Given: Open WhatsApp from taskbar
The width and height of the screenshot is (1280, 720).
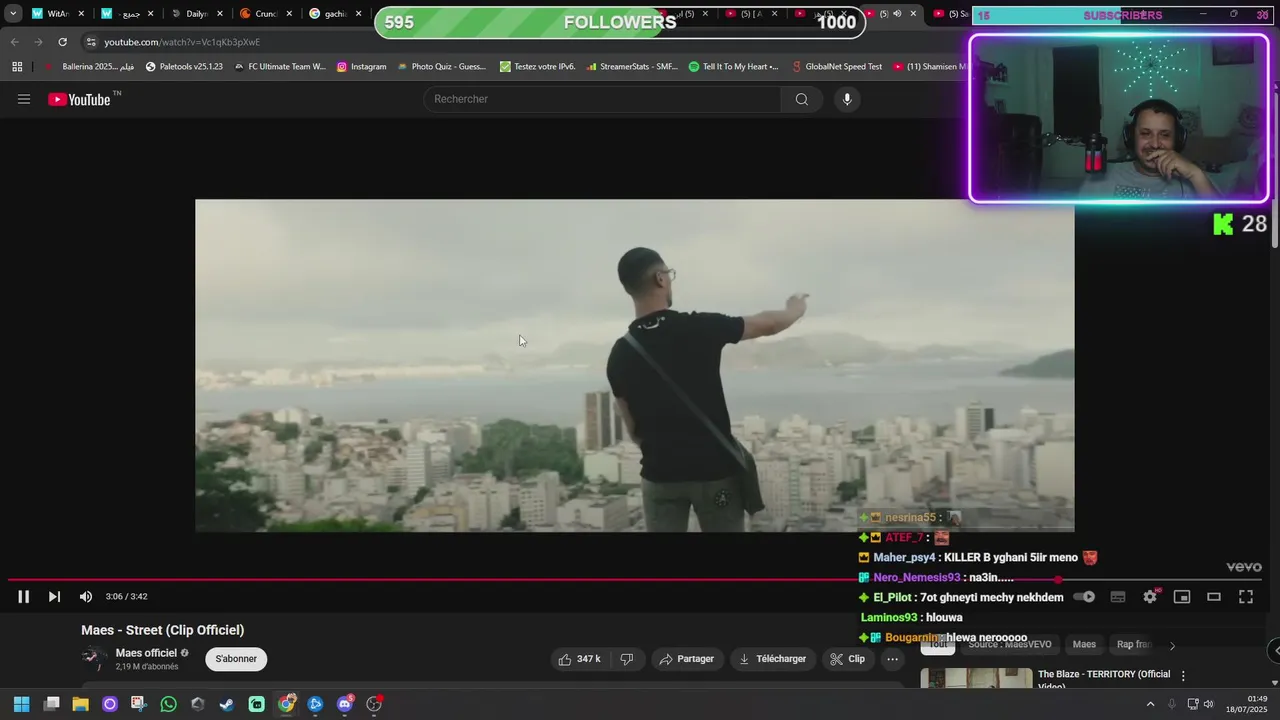Looking at the screenshot, I should 168,704.
